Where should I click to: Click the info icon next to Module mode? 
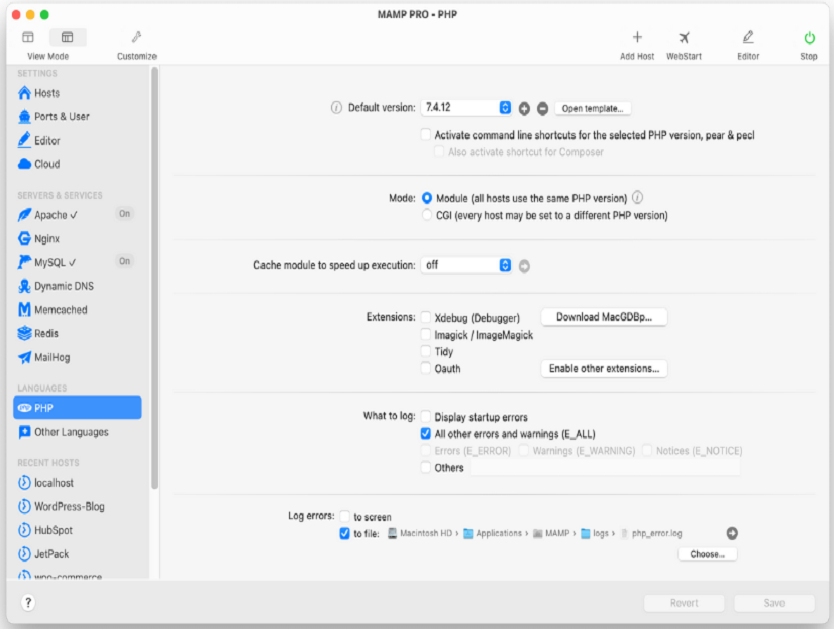click(x=638, y=198)
